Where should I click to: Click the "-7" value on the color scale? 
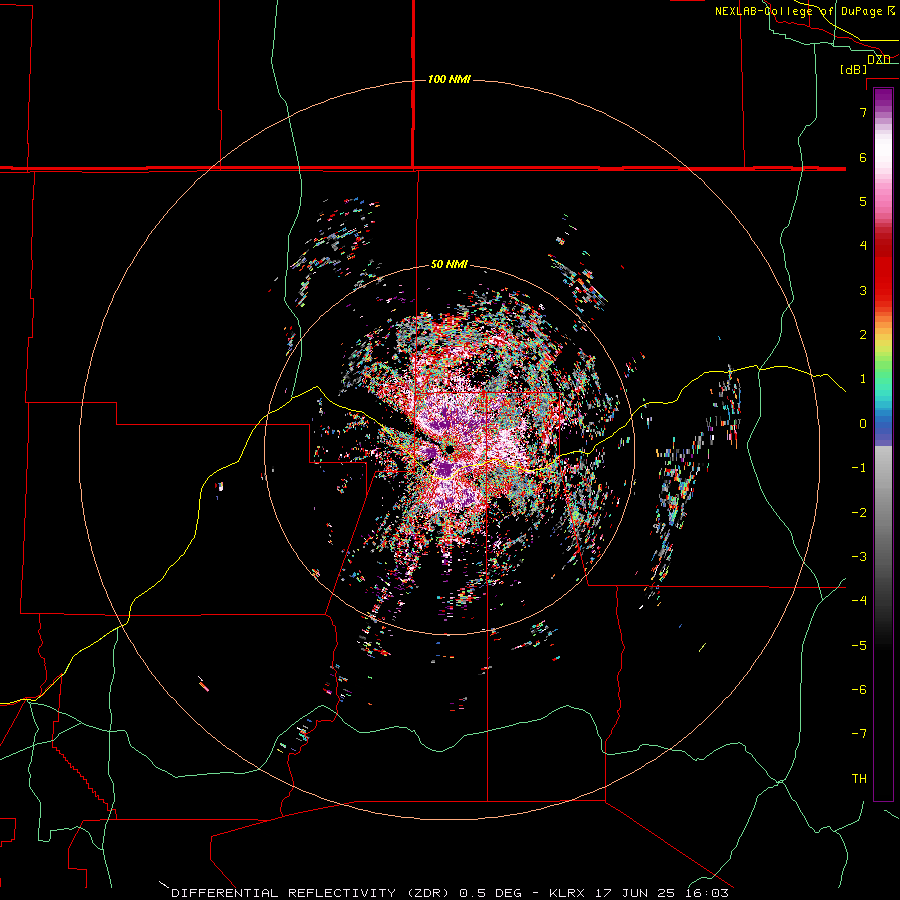(x=859, y=734)
